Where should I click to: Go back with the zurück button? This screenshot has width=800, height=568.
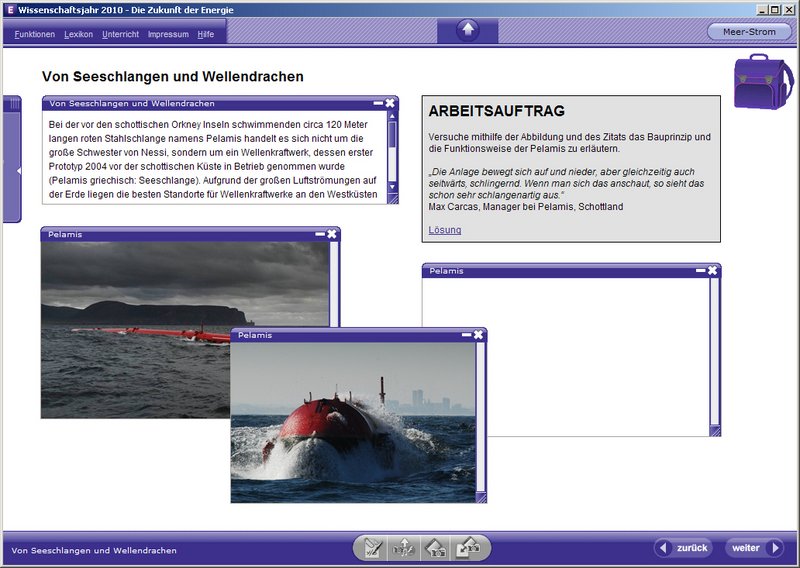point(683,548)
